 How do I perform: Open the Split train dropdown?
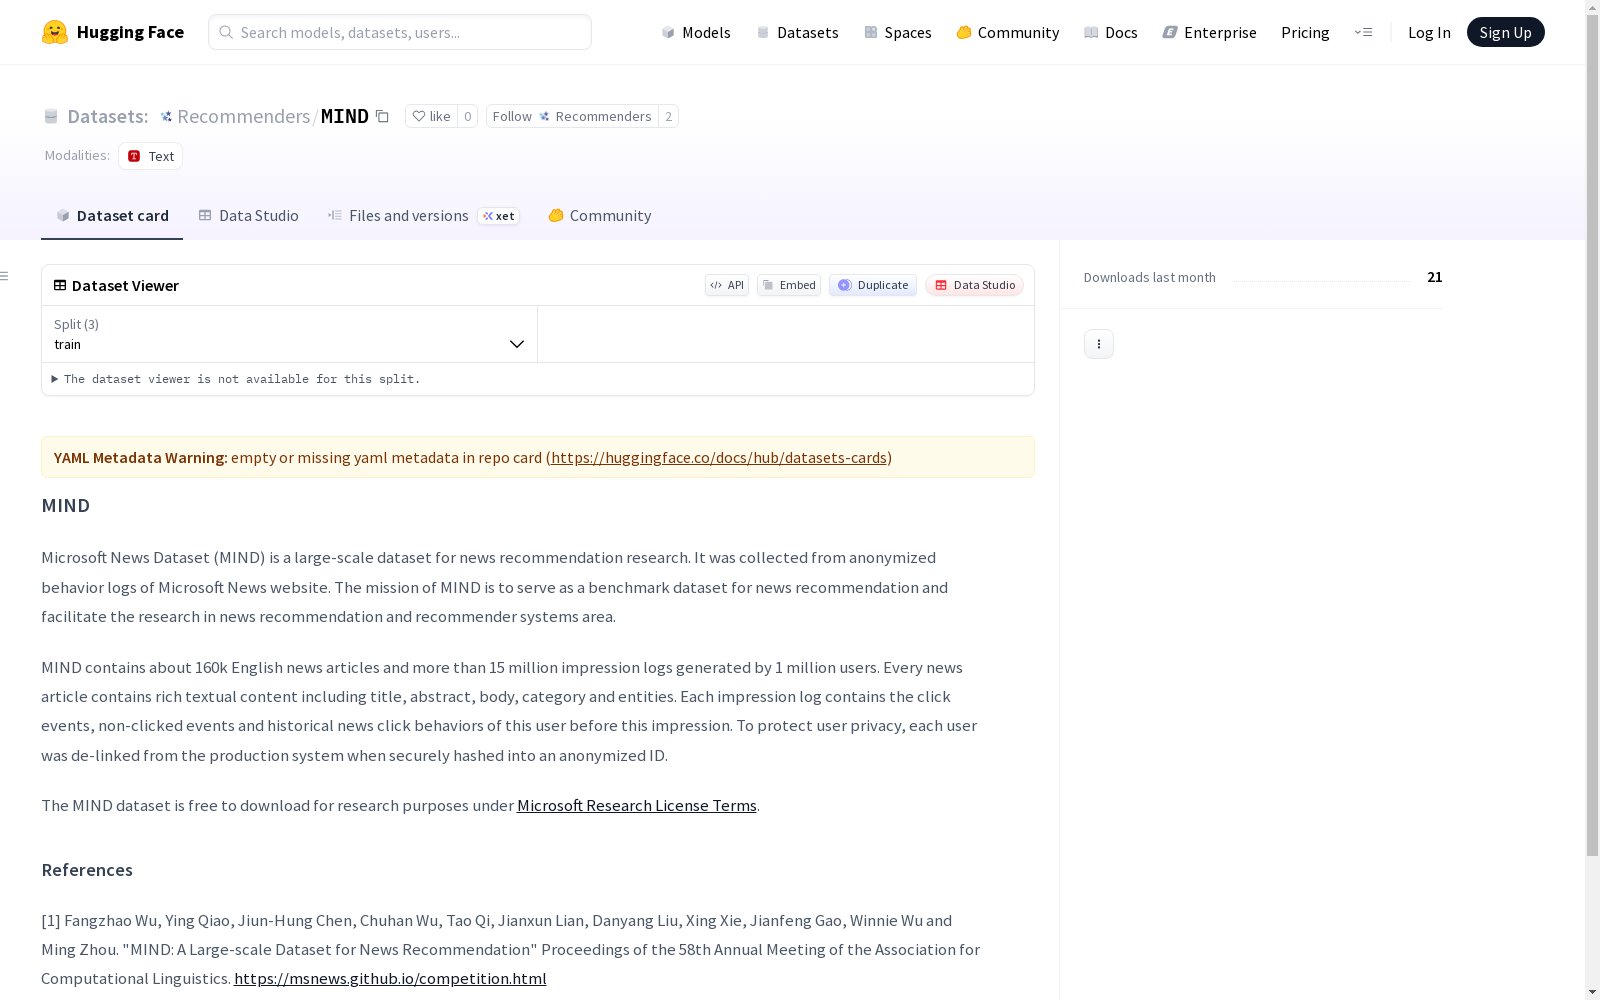(x=289, y=334)
